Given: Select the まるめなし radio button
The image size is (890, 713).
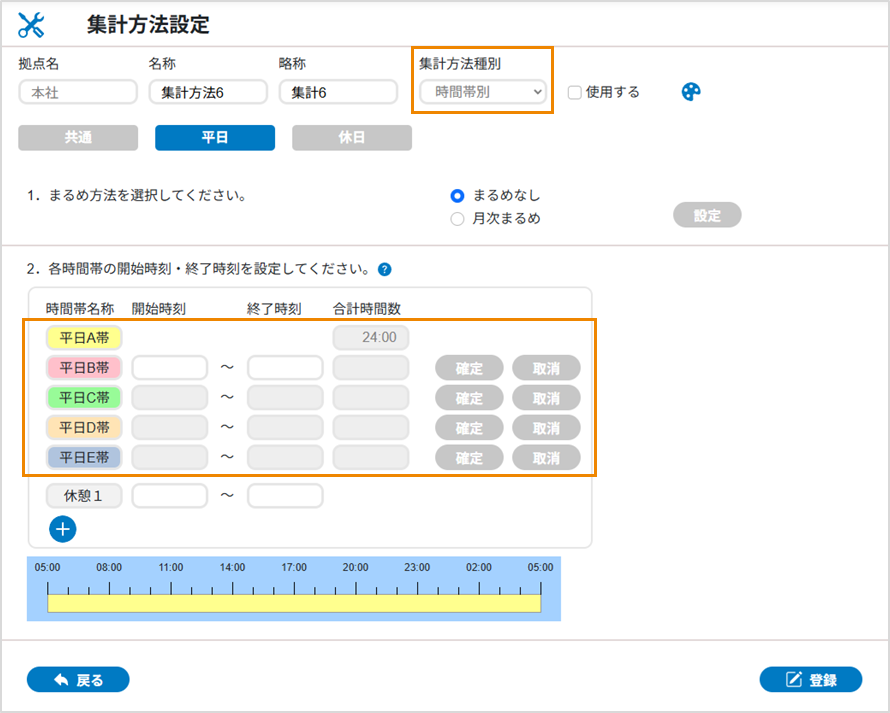Looking at the screenshot, I should tap(457, 196).
